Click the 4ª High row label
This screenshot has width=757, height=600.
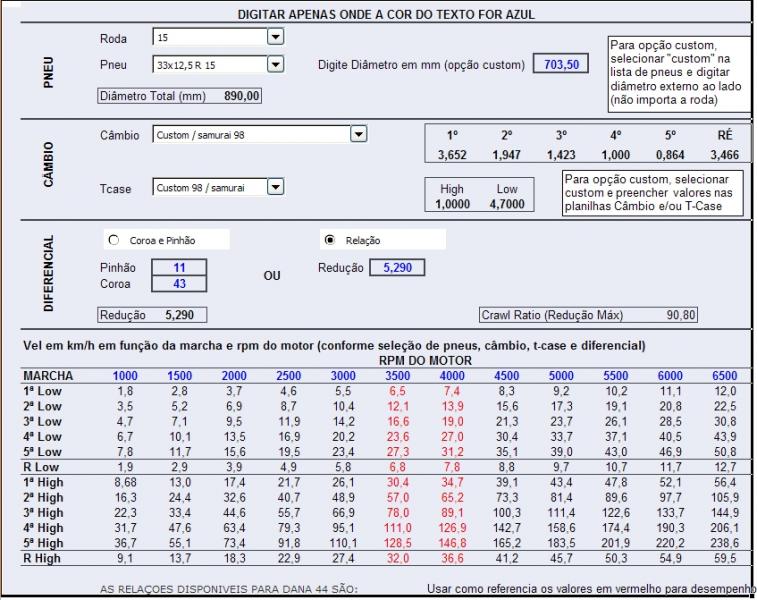[x=43, y=528]
